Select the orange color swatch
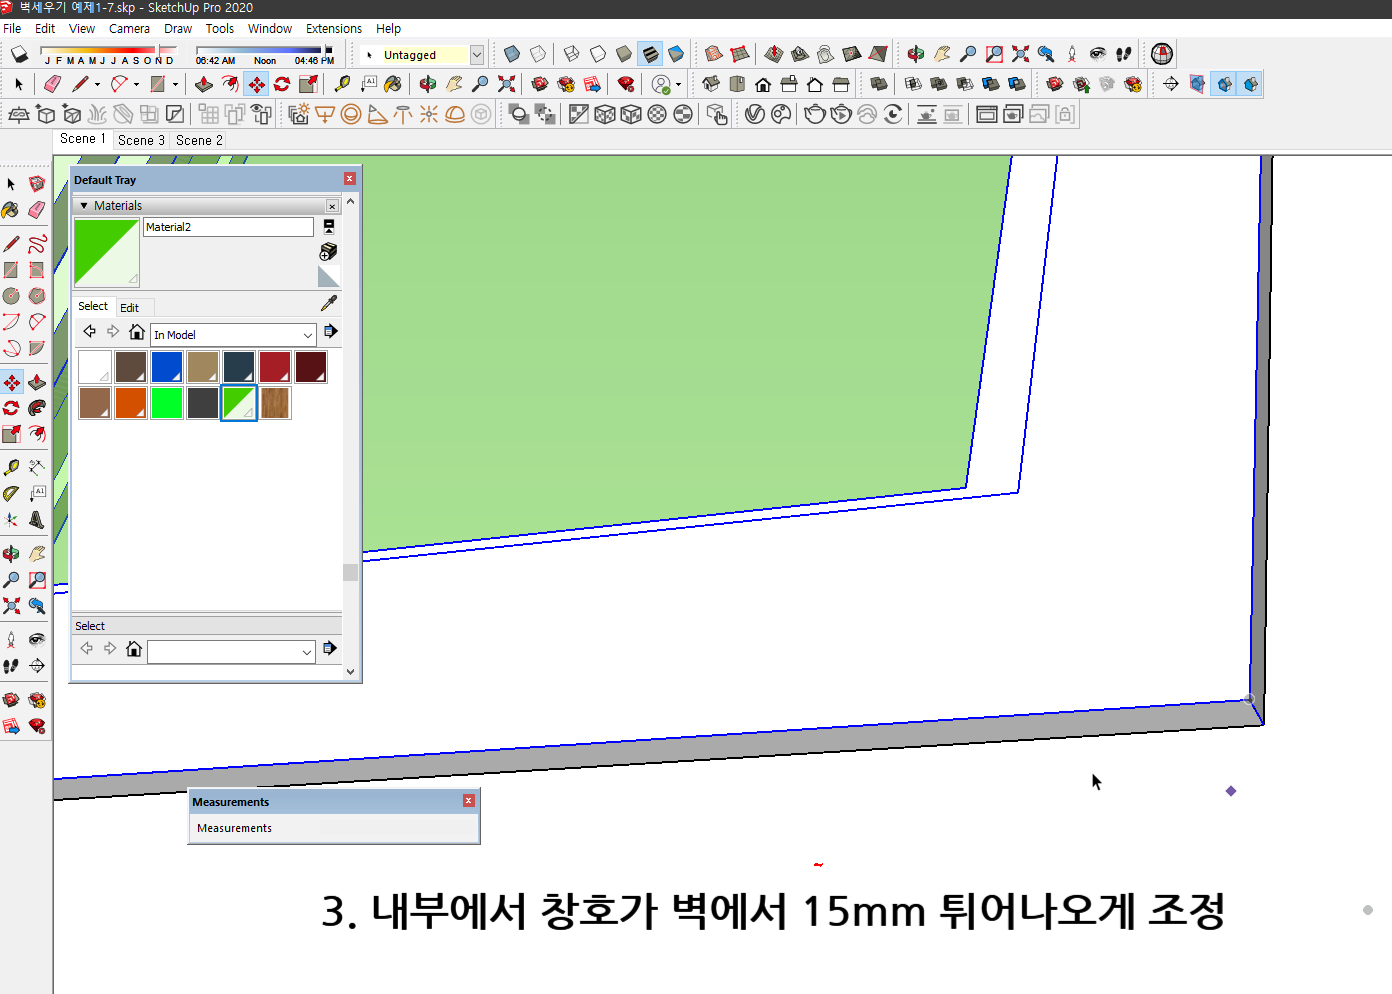 tap(130, 403)
